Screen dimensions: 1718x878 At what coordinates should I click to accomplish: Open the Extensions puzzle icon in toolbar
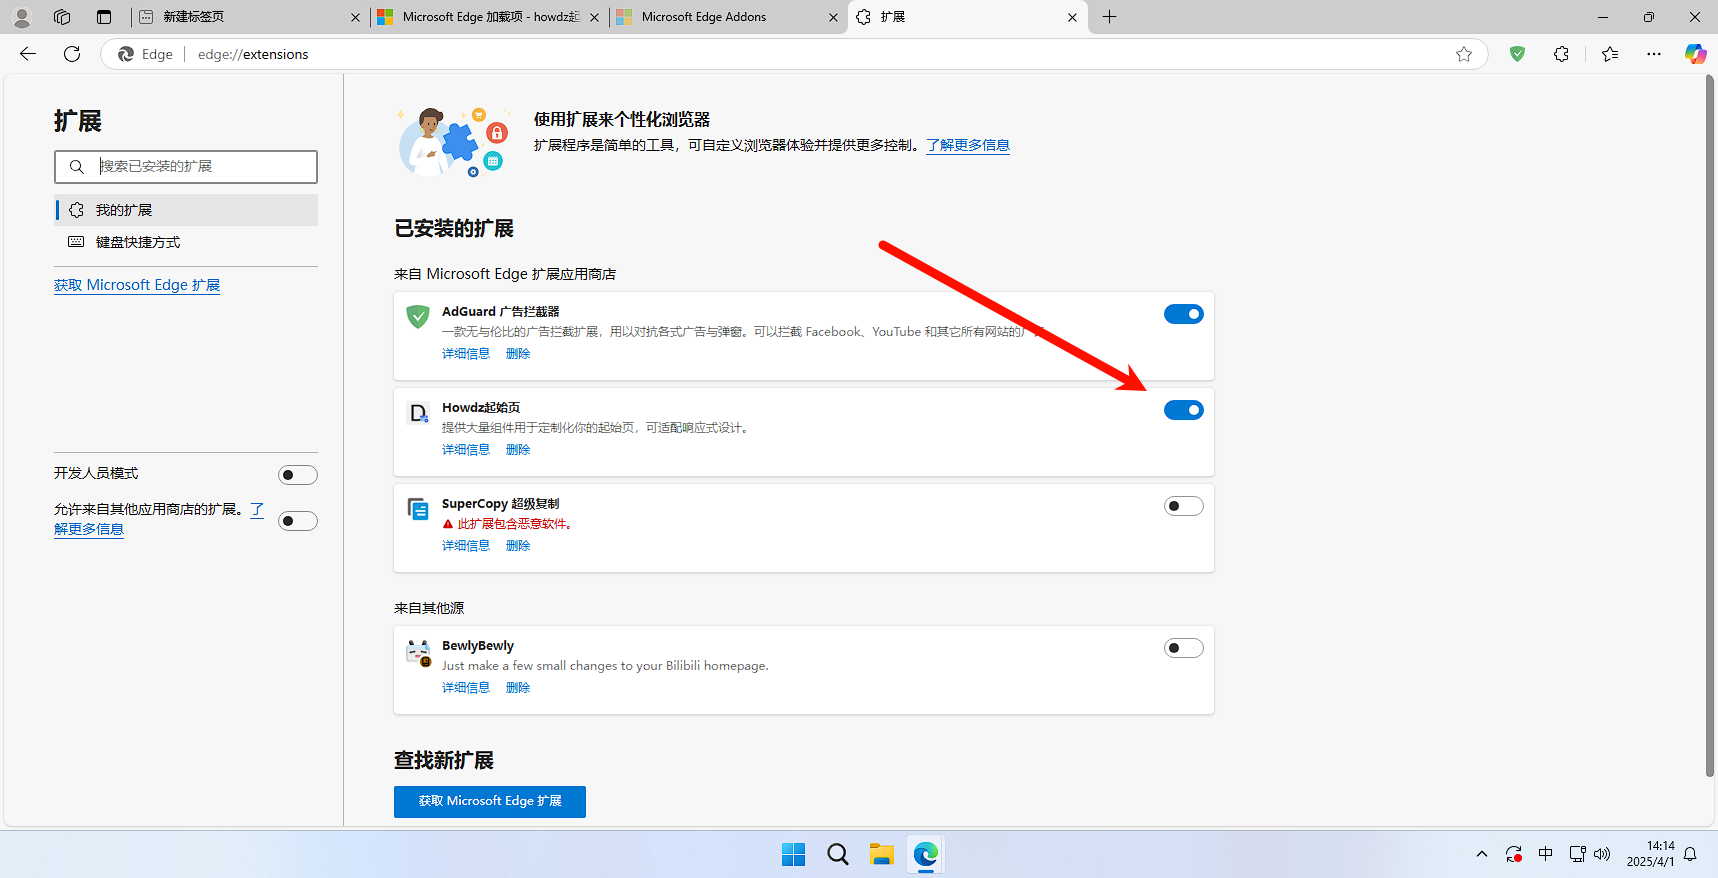click(1561, 54)
